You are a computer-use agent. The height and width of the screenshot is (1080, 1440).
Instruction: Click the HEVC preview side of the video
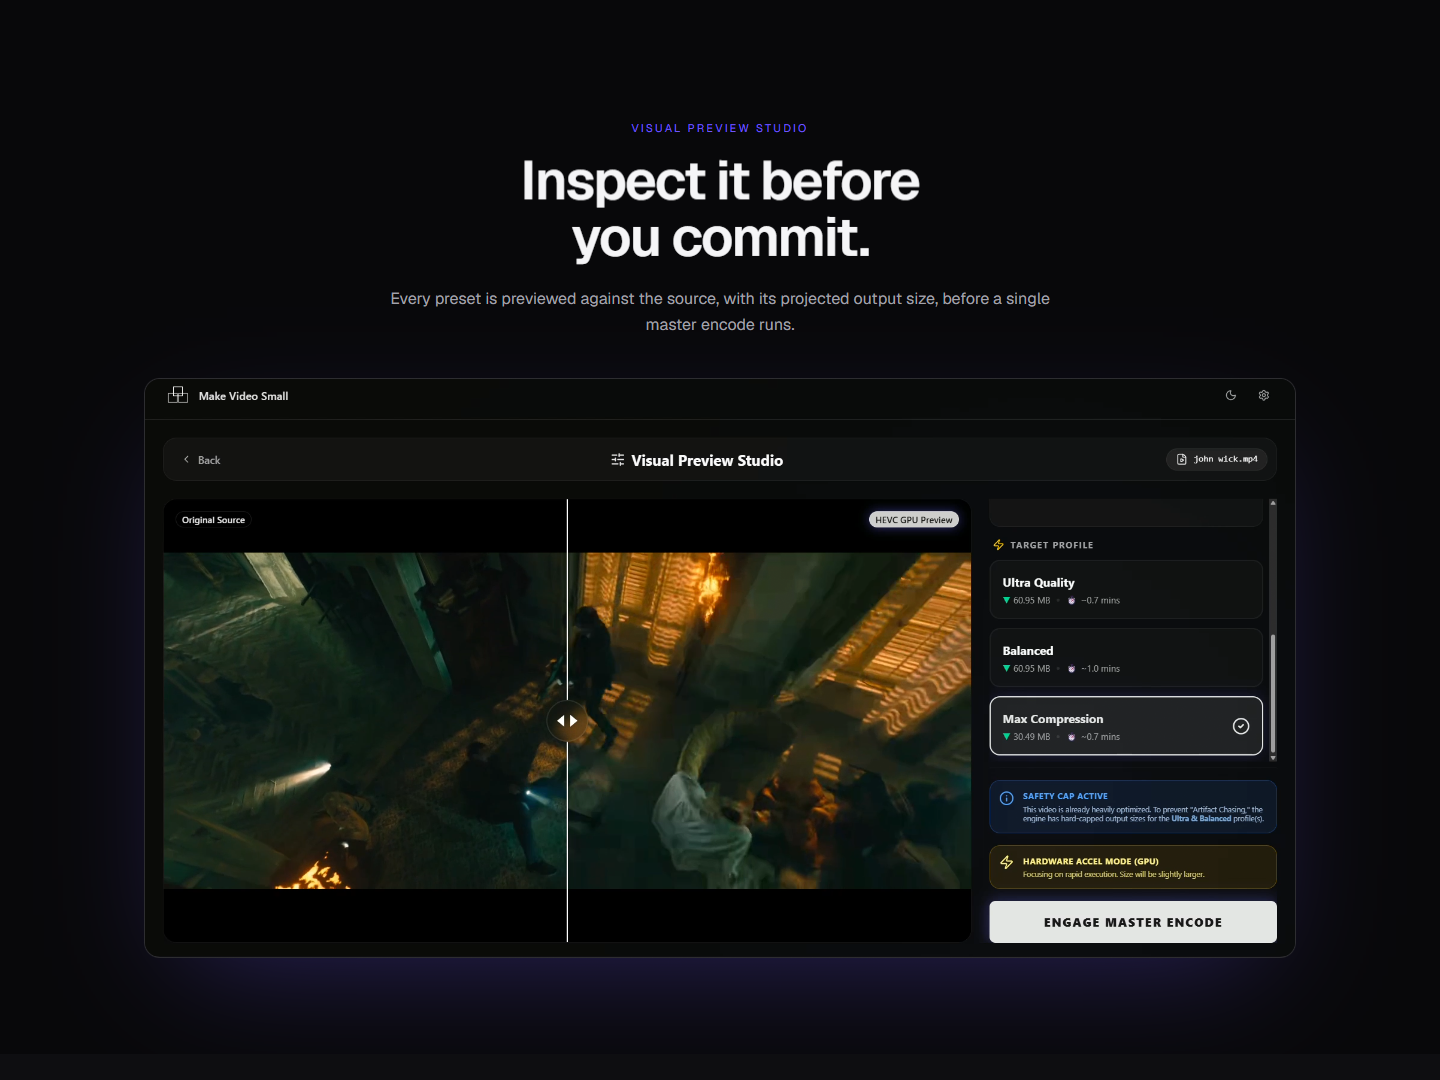point(769,720)
